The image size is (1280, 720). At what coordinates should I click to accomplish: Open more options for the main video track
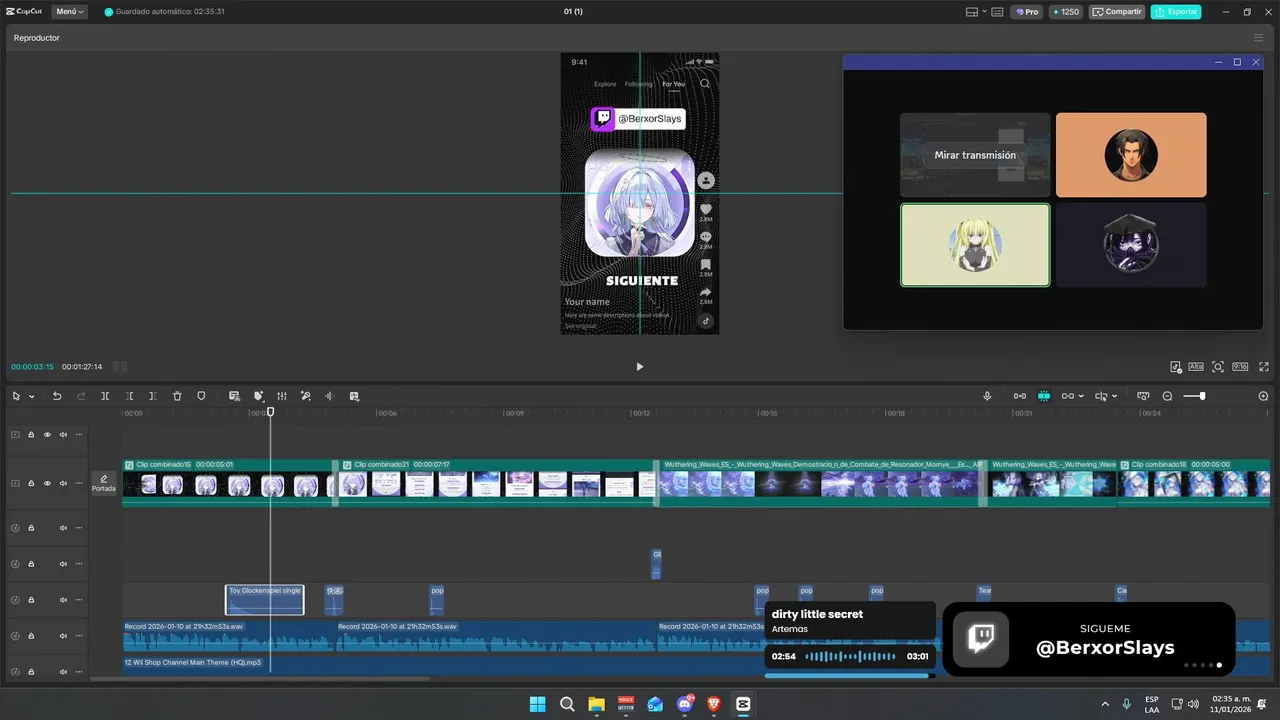click(x=79, y=483)
